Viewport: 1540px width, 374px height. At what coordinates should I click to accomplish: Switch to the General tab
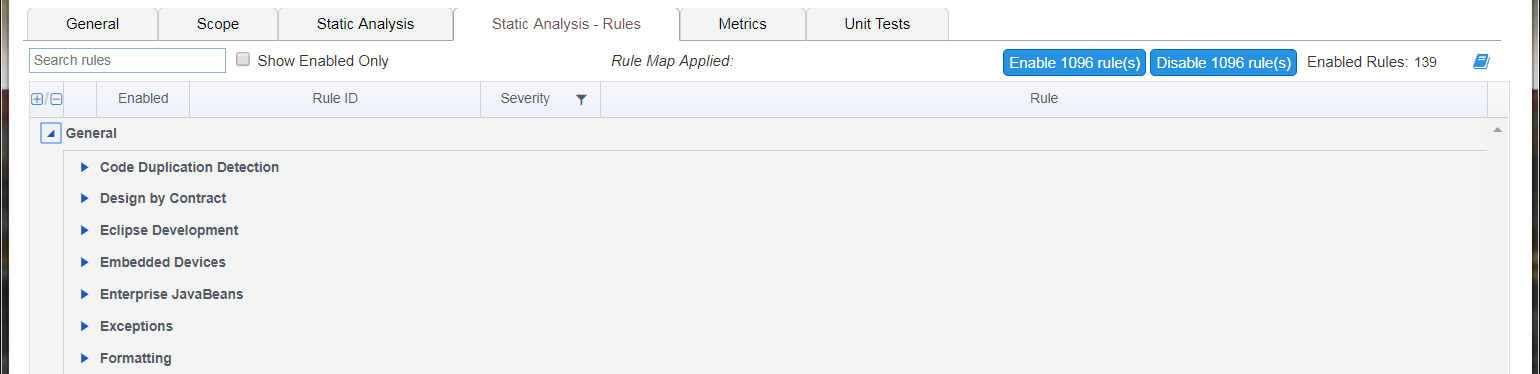[x=92, y=24]
